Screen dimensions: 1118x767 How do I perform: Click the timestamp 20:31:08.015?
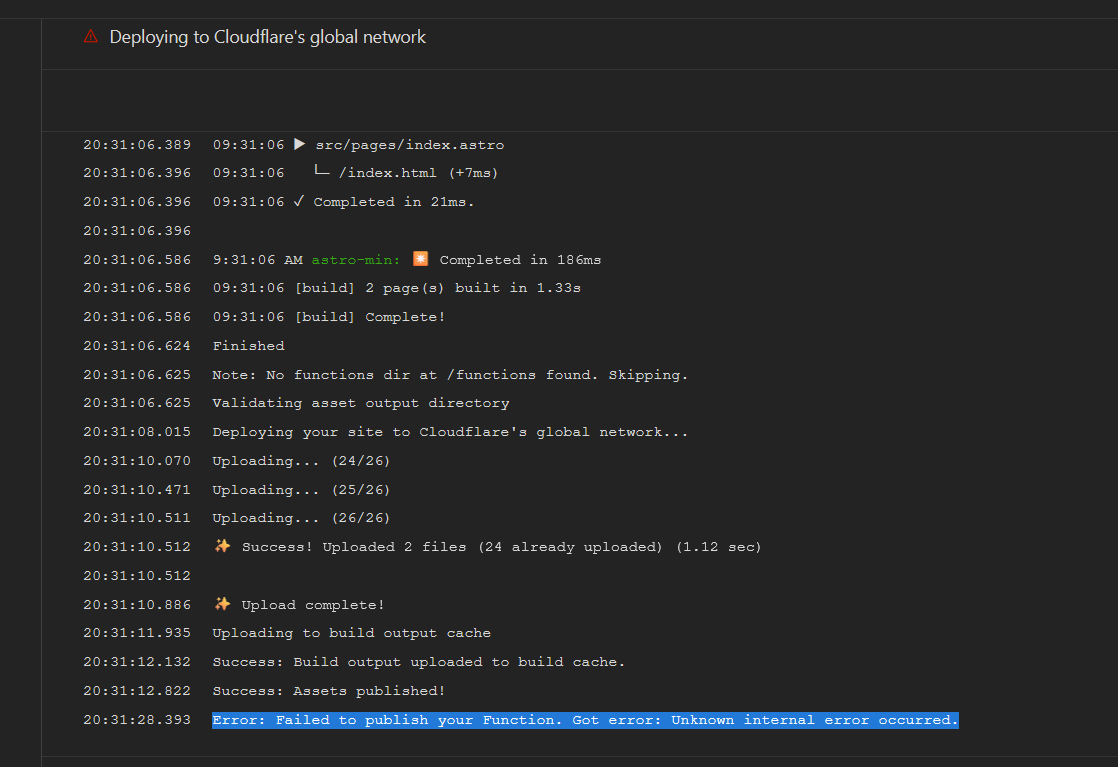(x=137, y=432)
